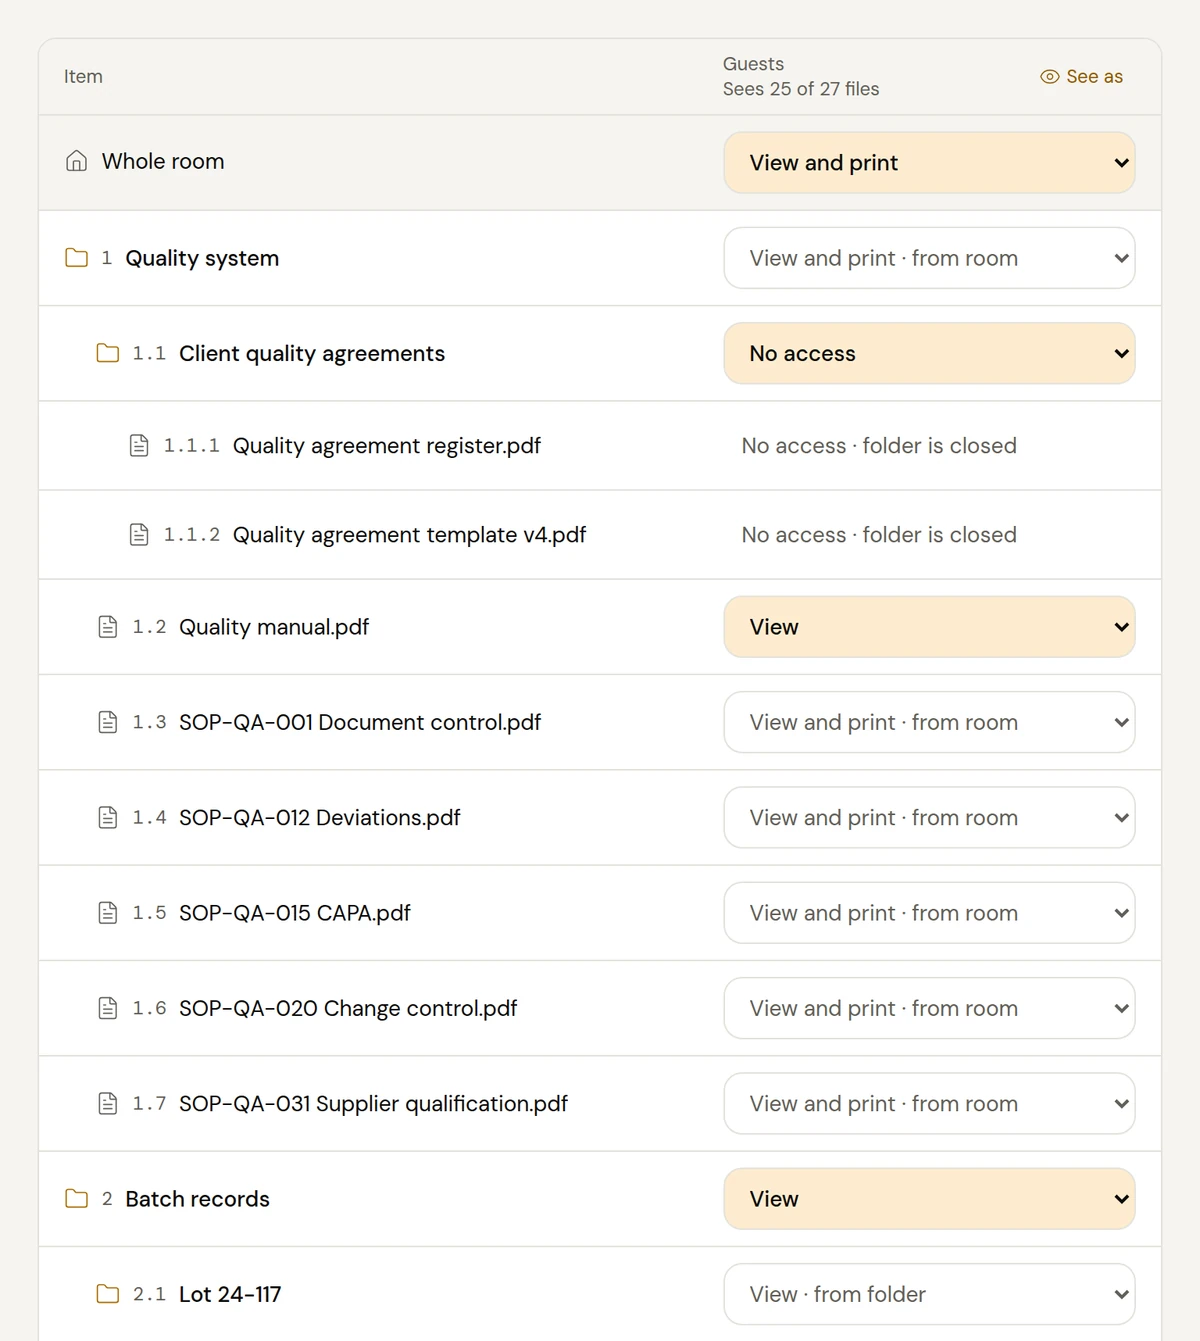
Task: Open Quality manual.pdf View dropdown
Action: coord(929,627)
